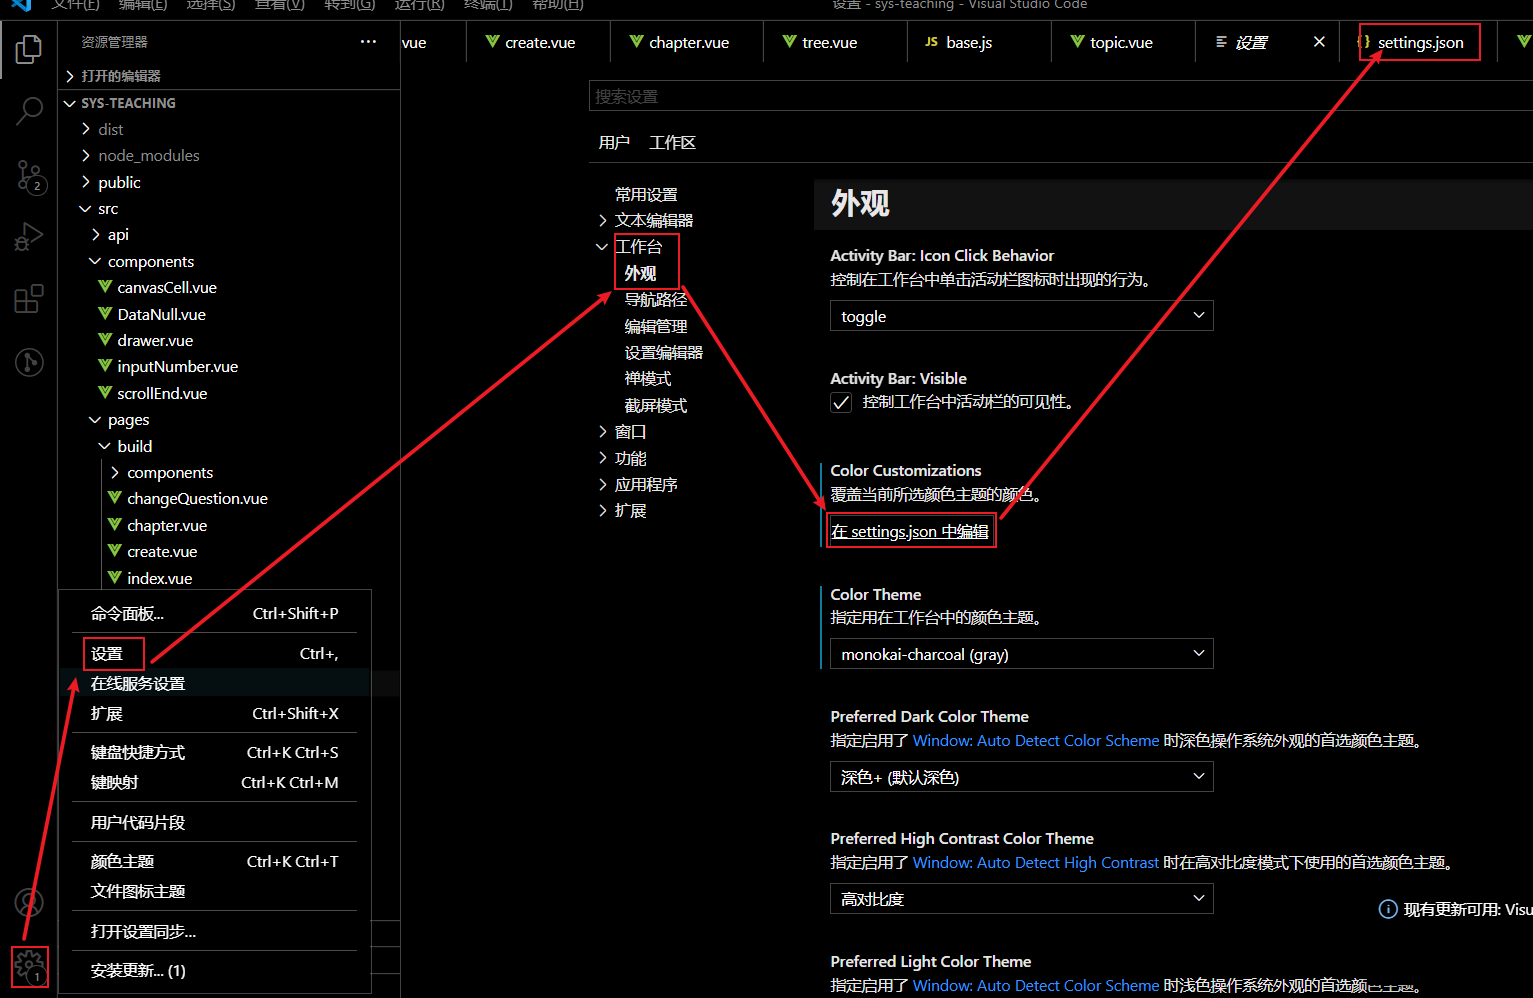Open Auto Detect Color Scheme link under Dark theme
Image resolution: width=1533 pixels, height=998 pixels.
[1036, 740]
